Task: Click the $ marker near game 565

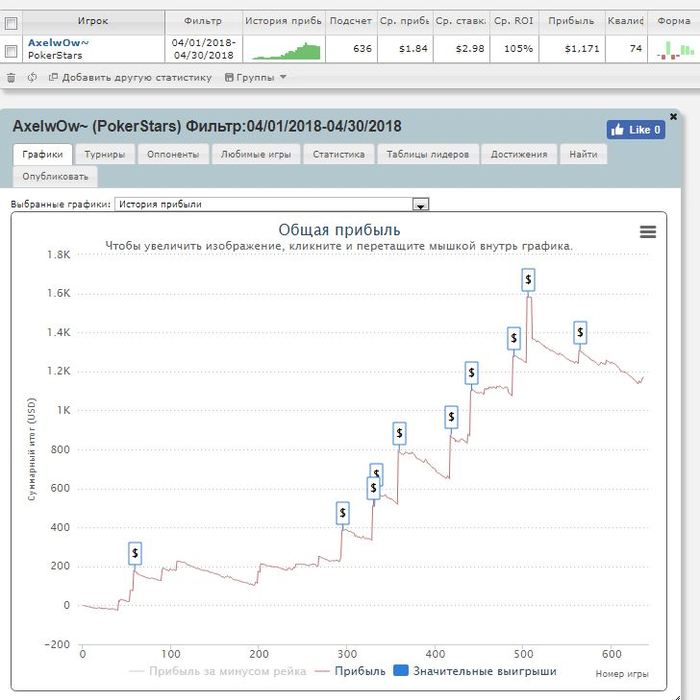Action: [580, 332]
